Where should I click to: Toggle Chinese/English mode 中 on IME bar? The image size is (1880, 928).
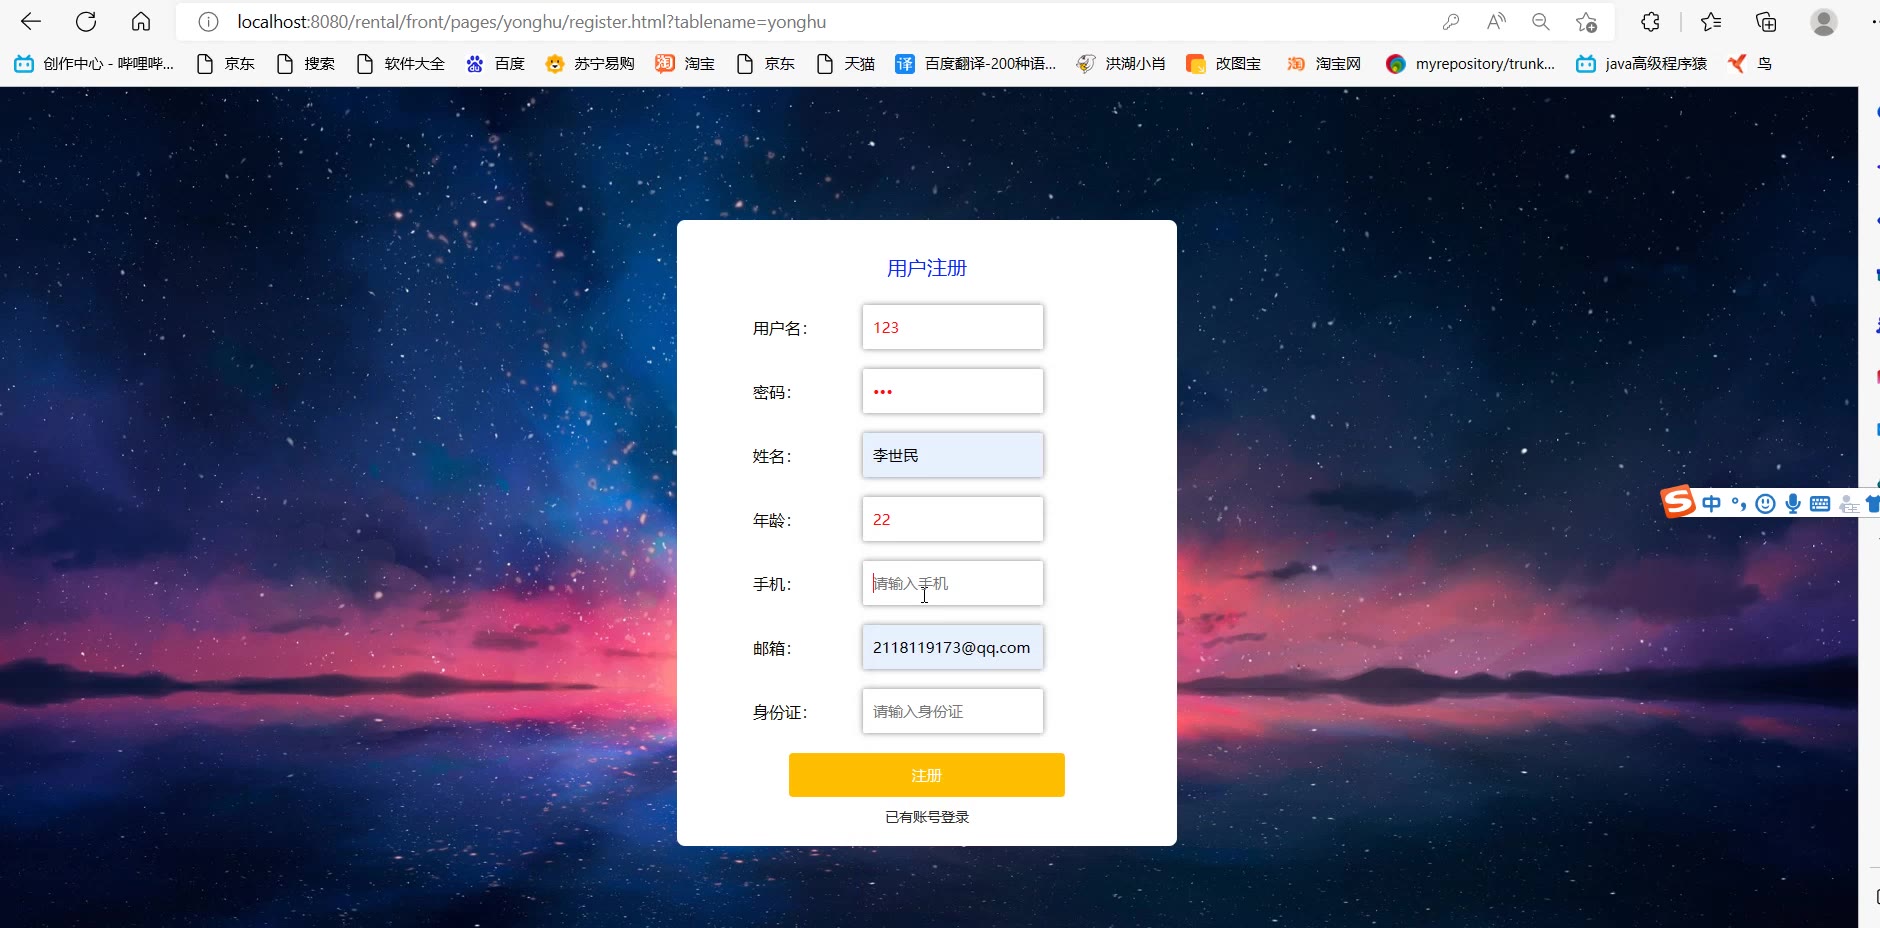pos(1711,504)
